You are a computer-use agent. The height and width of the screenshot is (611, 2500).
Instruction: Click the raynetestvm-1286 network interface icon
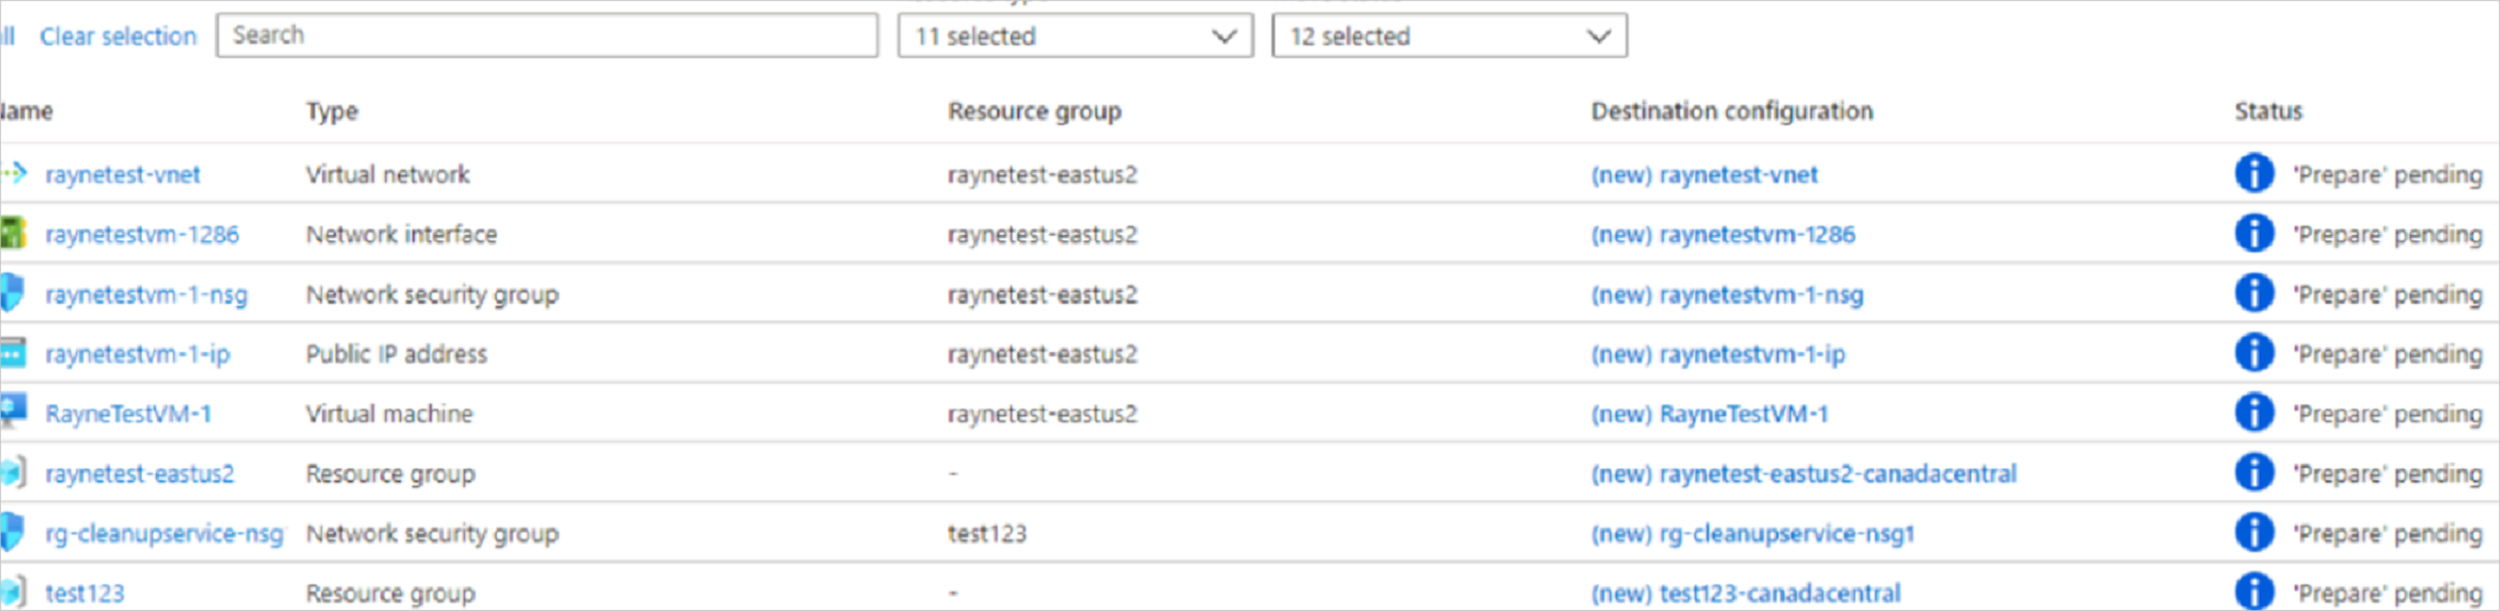(x=13, y=234)
